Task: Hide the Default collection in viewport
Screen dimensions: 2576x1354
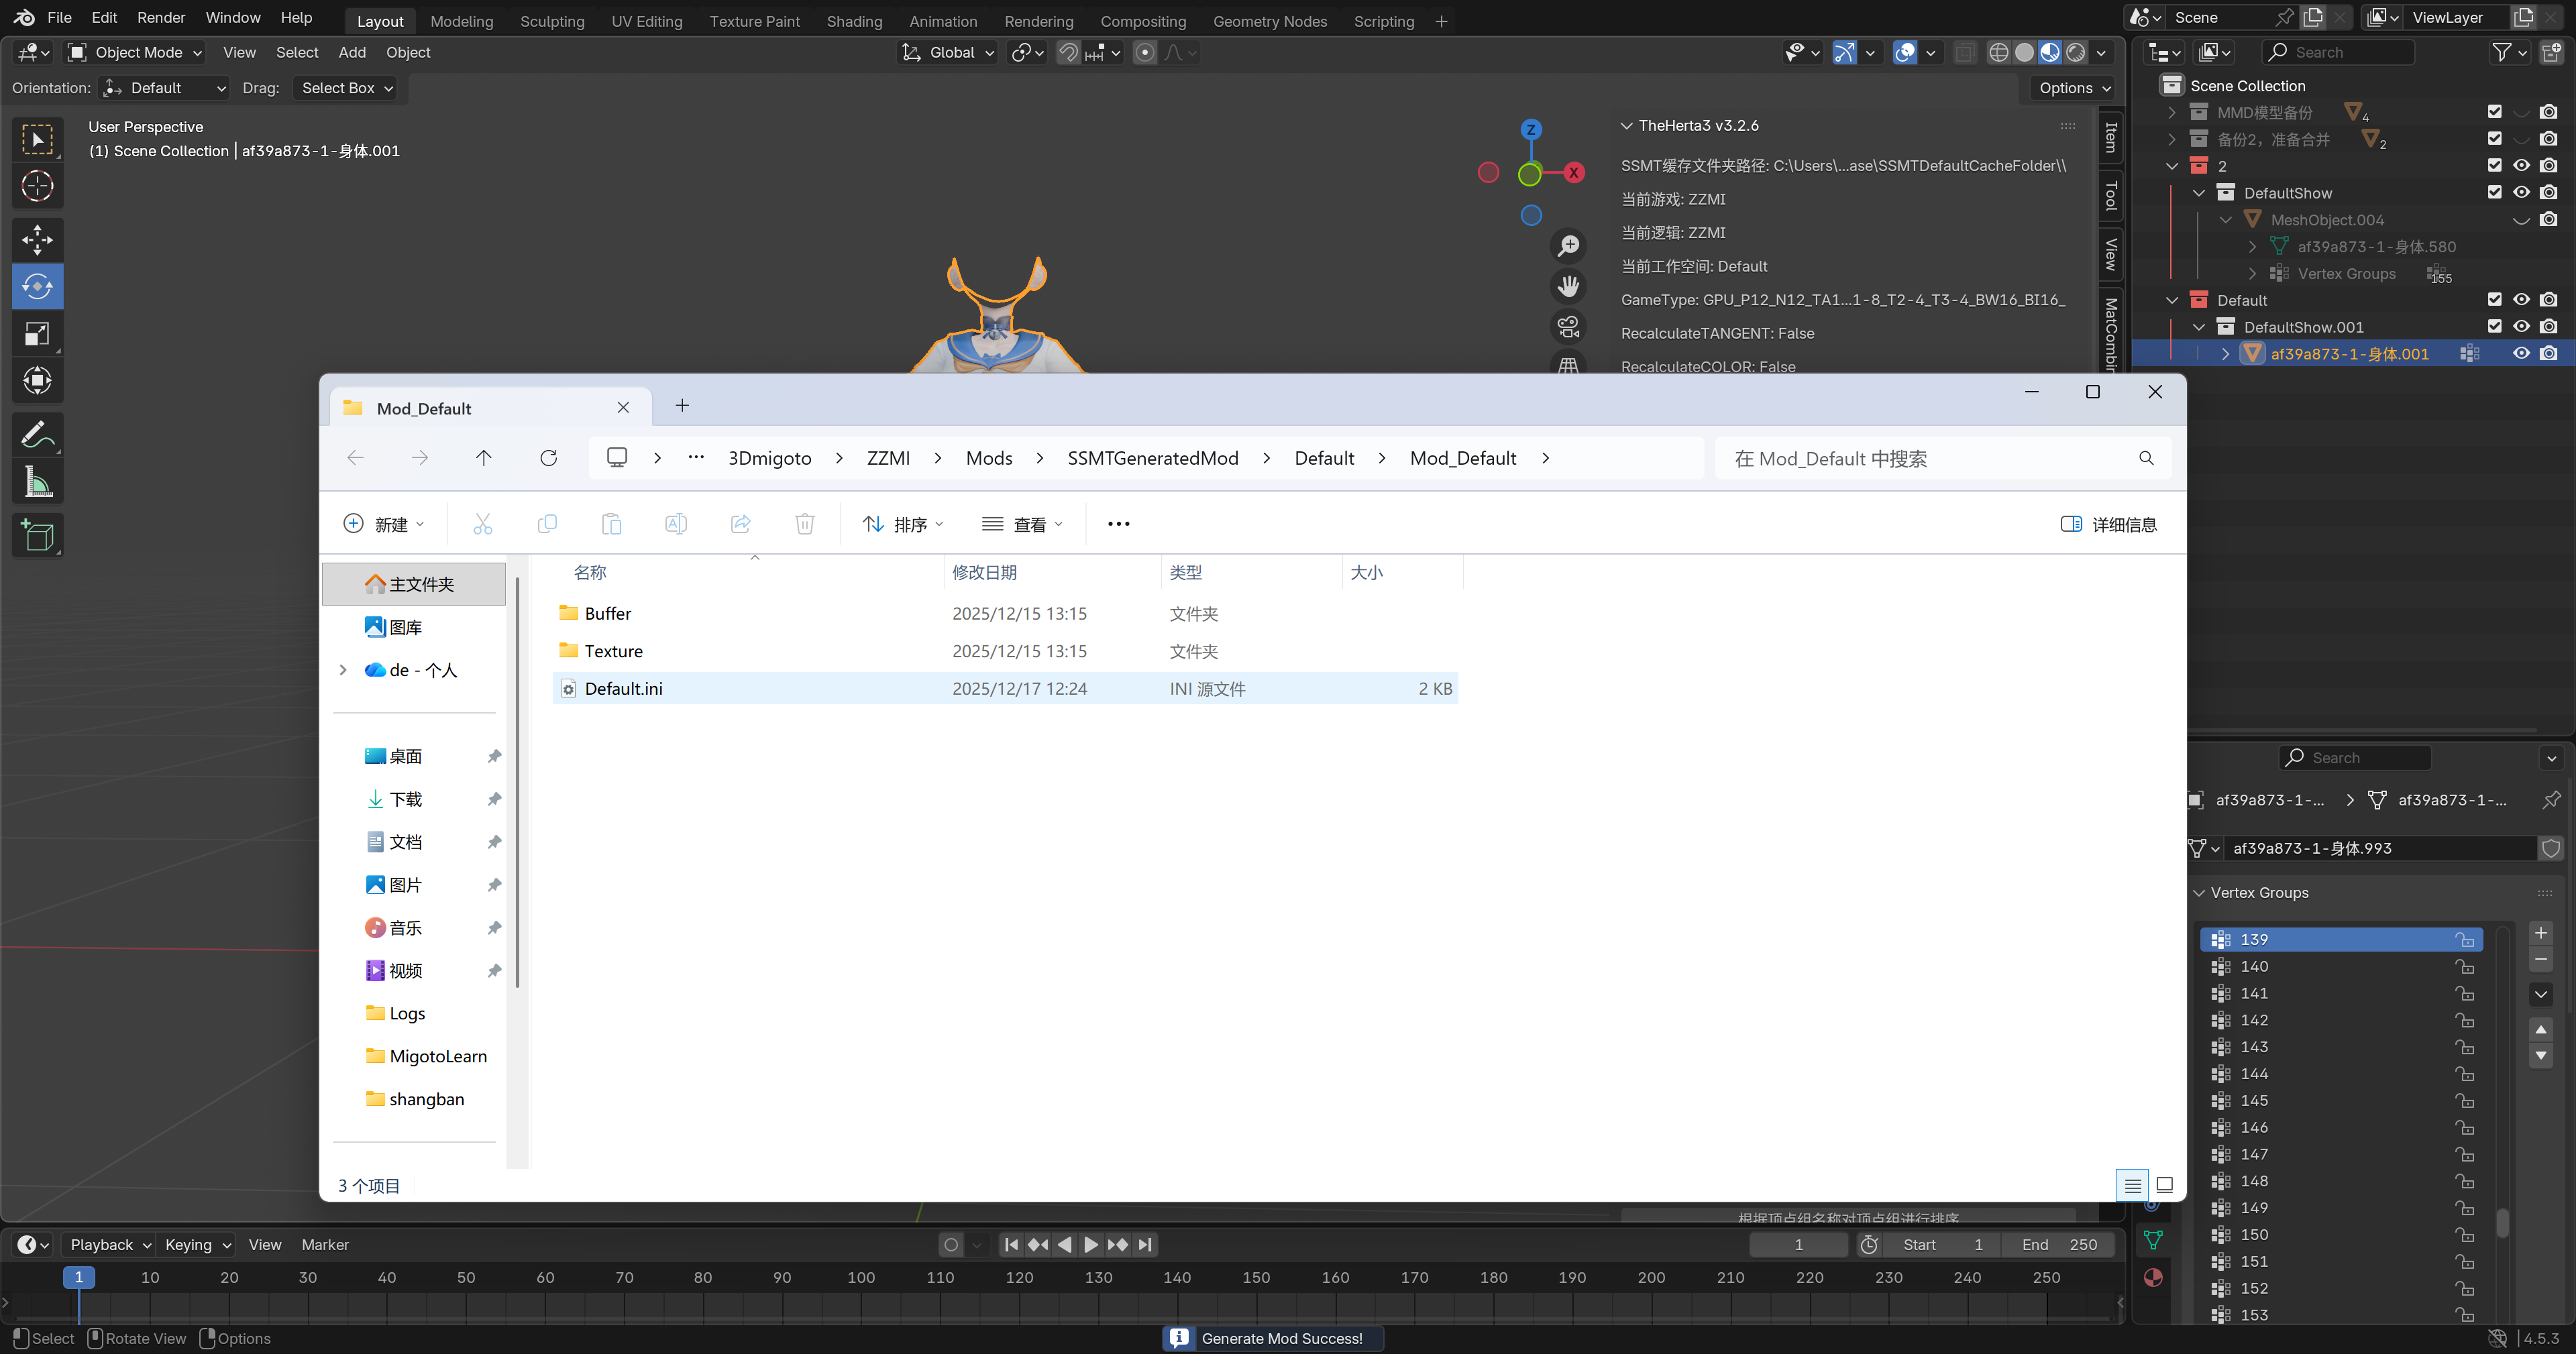Action: click(x=2521, y=300)
